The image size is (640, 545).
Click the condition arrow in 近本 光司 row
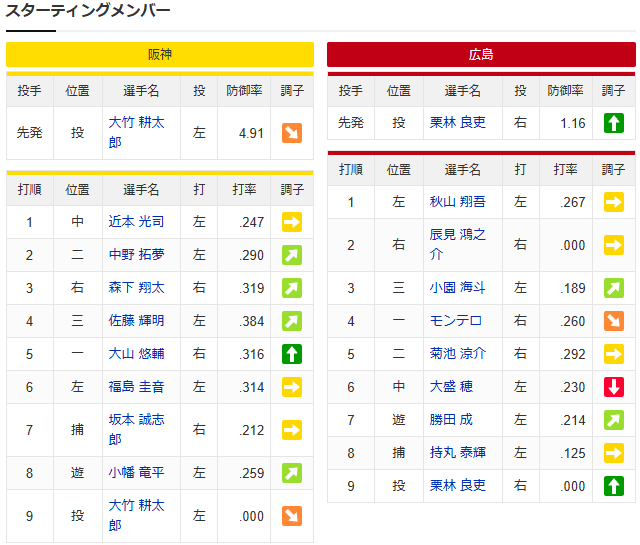tap(292, 222)
